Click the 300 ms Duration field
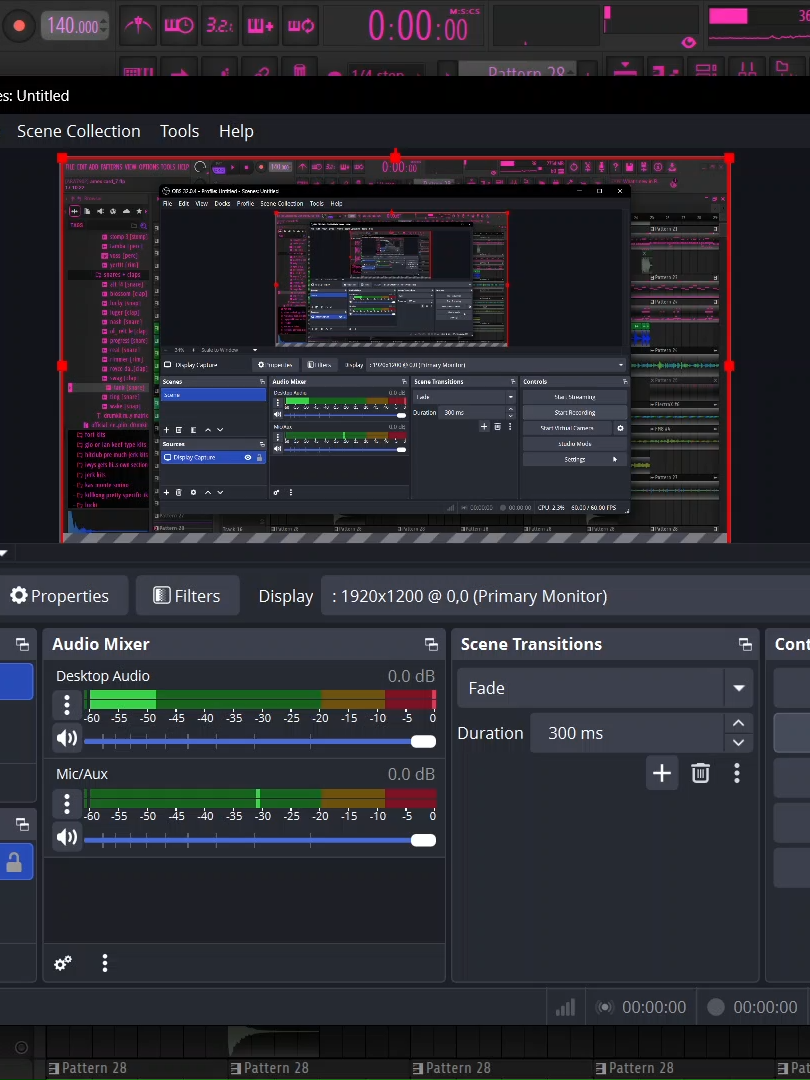The height and width of the screenshot is (1080, 810). 627,733
